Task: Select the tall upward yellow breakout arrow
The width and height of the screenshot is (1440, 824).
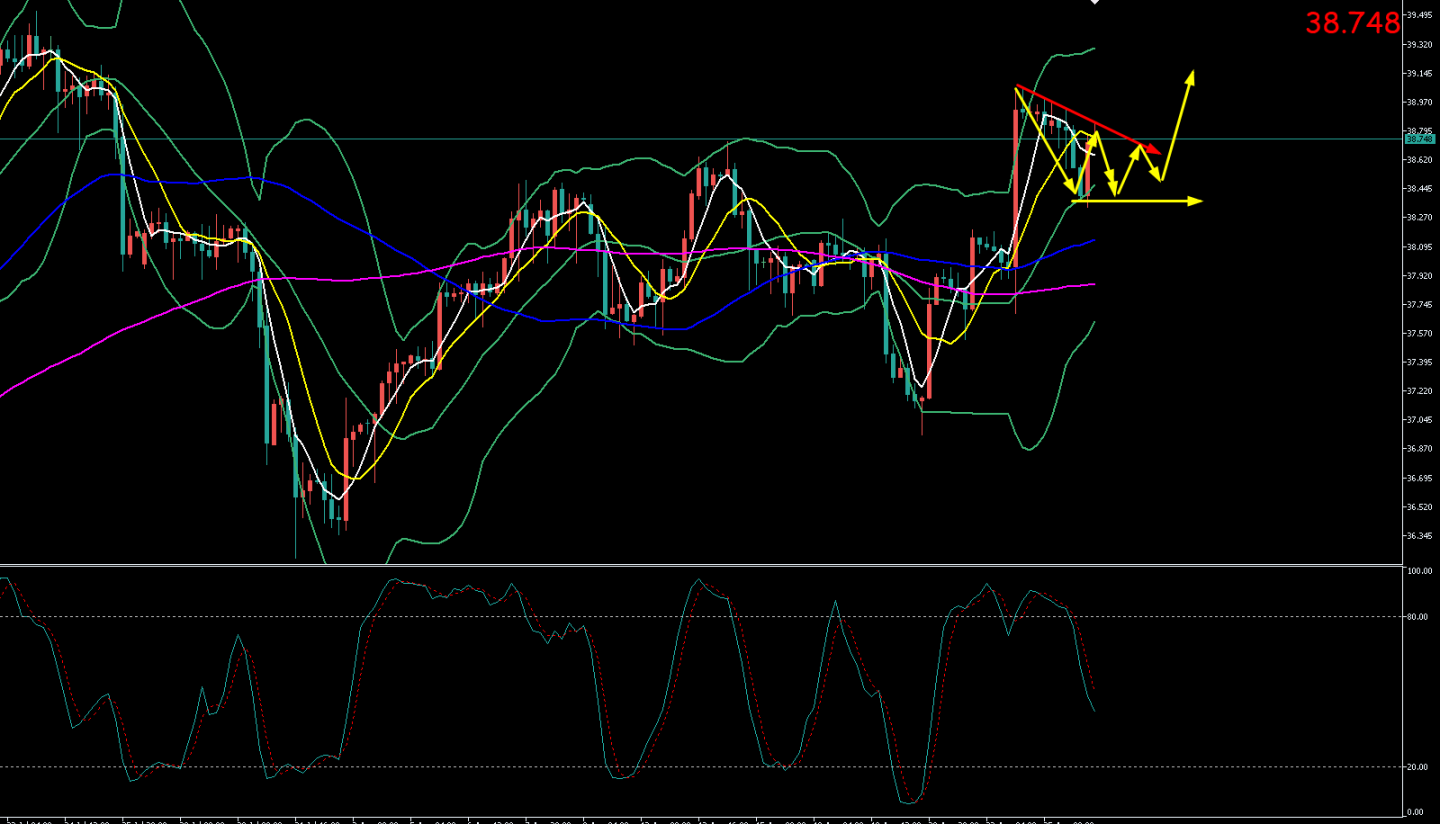Action: (1177, 125)
